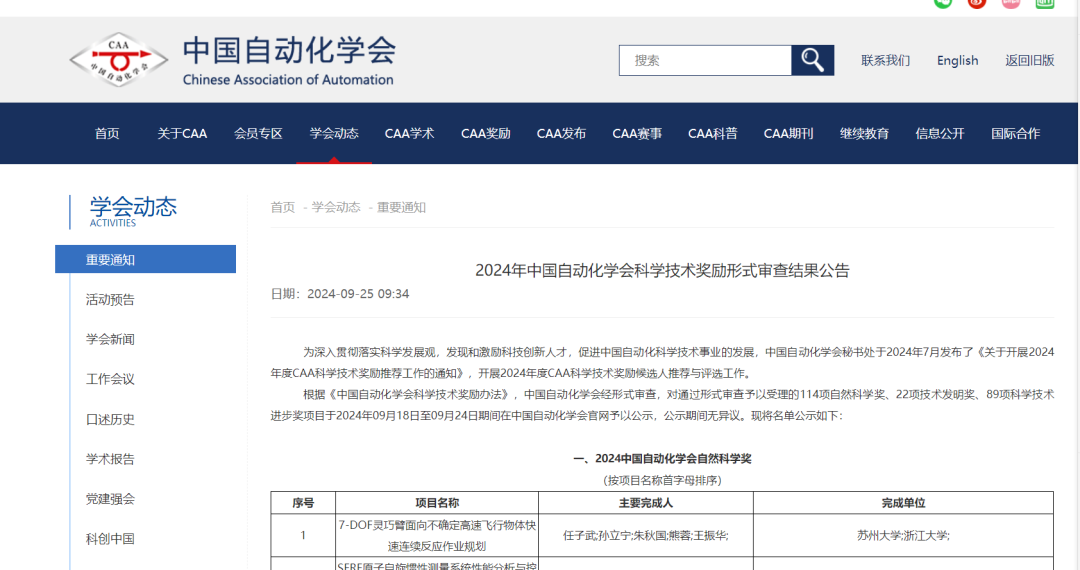1080x570 pixels.
Task: Click the 重要通知 breadcrumb link
Action: 401,207
